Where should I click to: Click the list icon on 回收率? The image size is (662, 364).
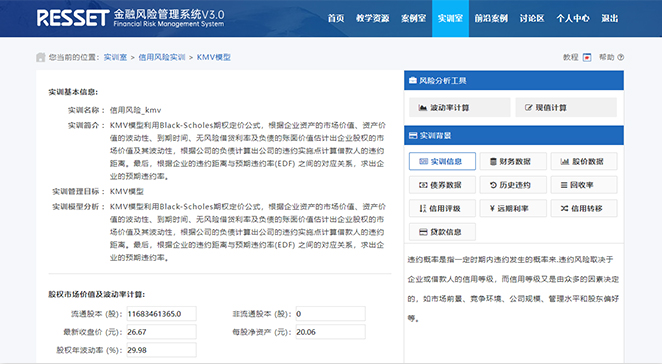click(x=564, y=185)
